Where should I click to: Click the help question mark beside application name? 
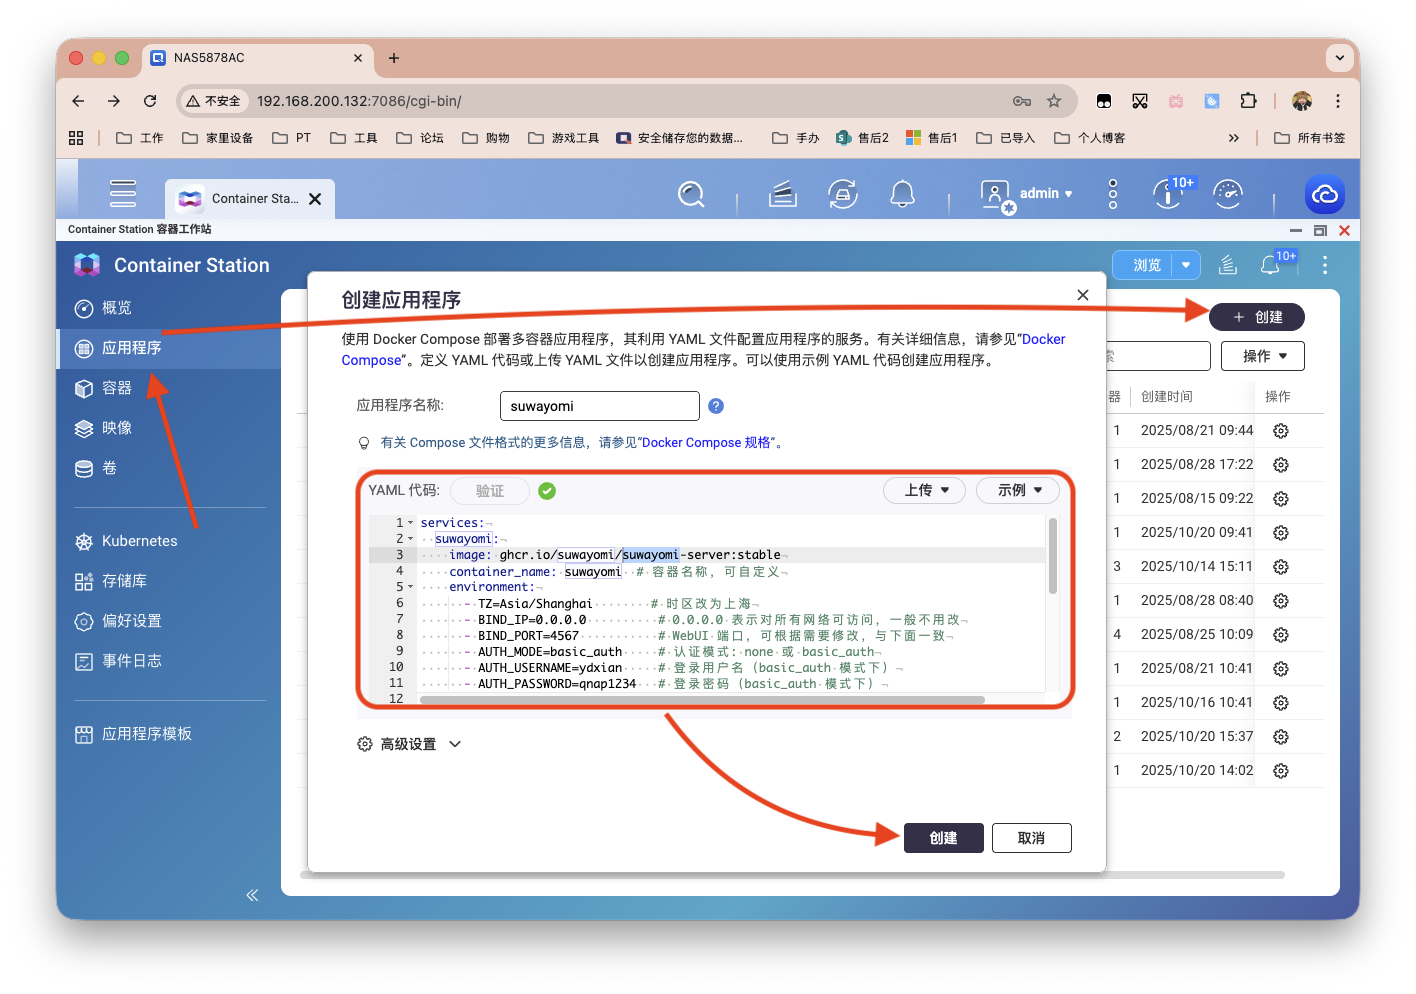pos(716,406)
